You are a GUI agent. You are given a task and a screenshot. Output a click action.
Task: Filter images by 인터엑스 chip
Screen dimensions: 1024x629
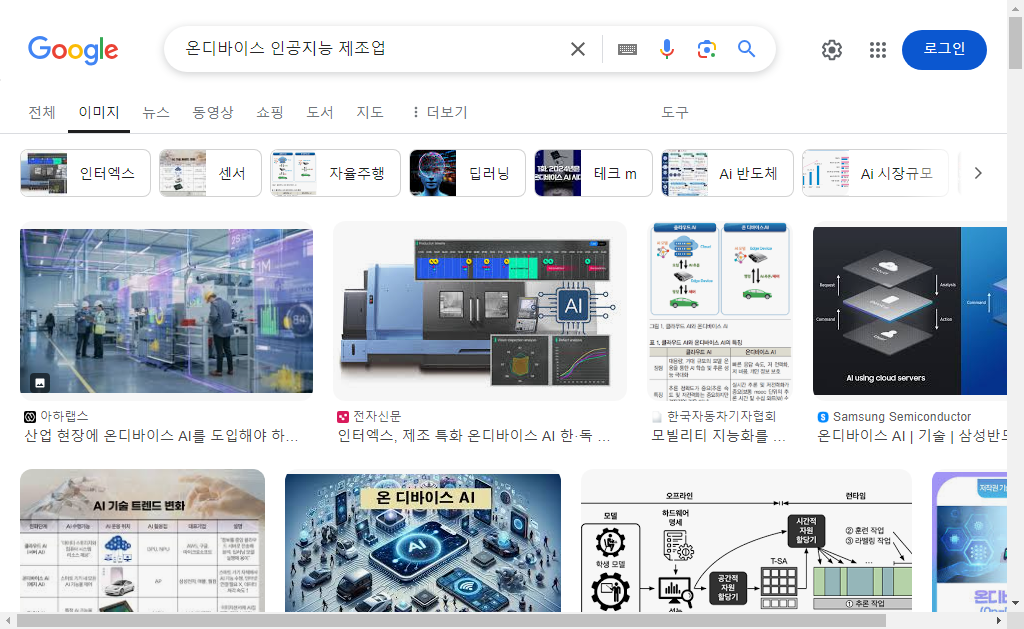pos(86,173)
